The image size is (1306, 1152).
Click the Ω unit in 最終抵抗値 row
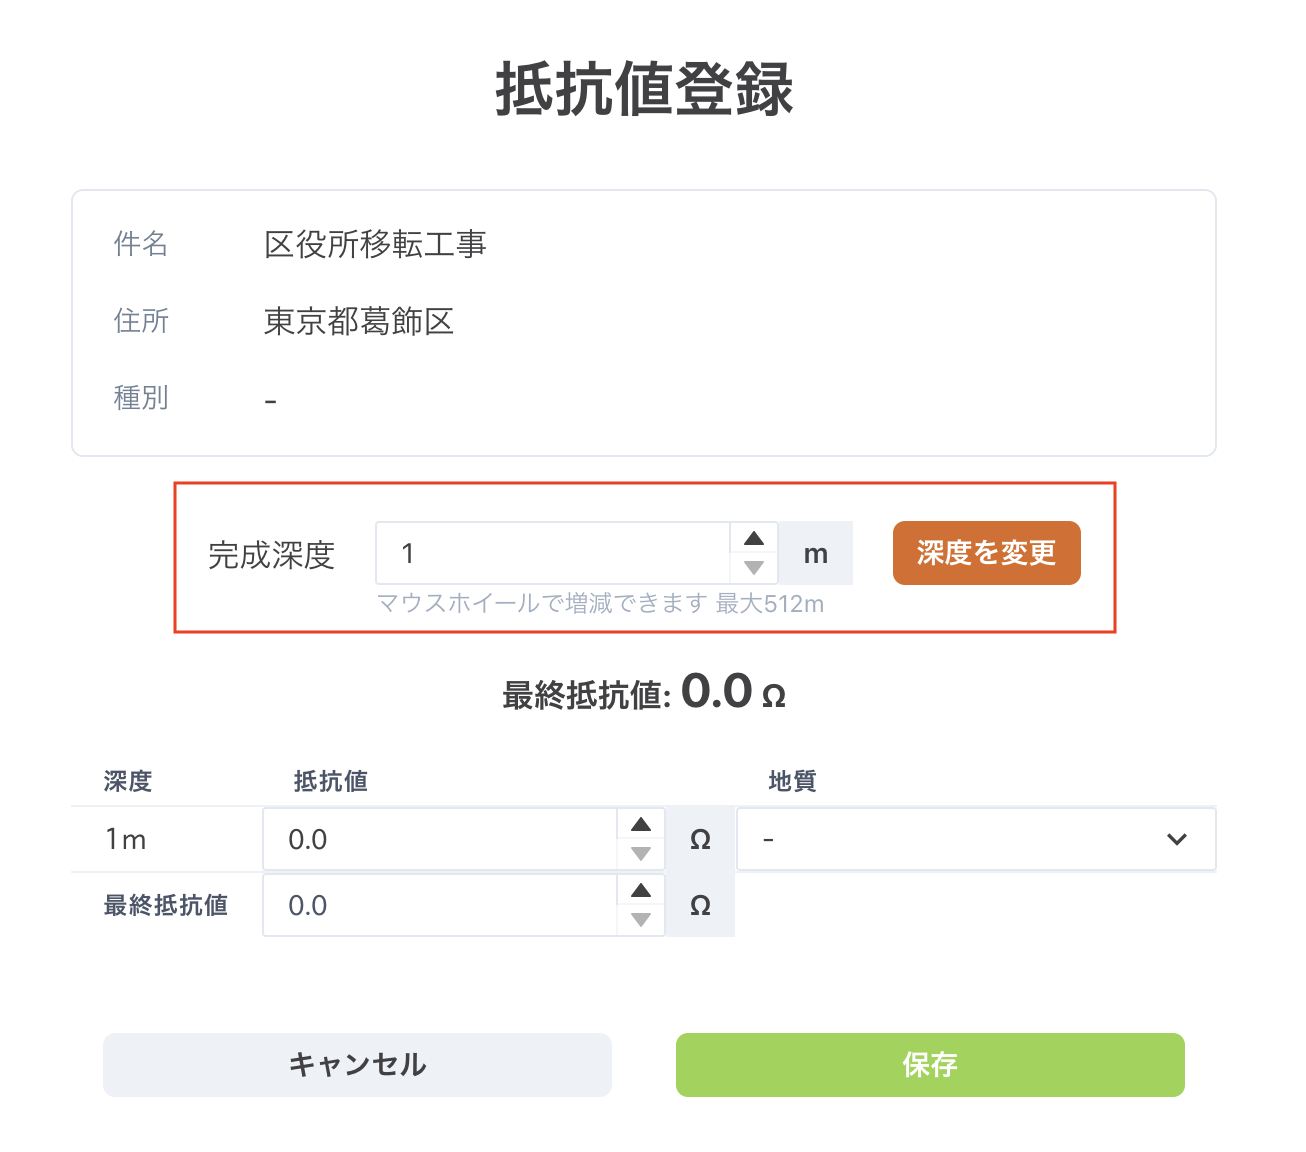point(700,906)
